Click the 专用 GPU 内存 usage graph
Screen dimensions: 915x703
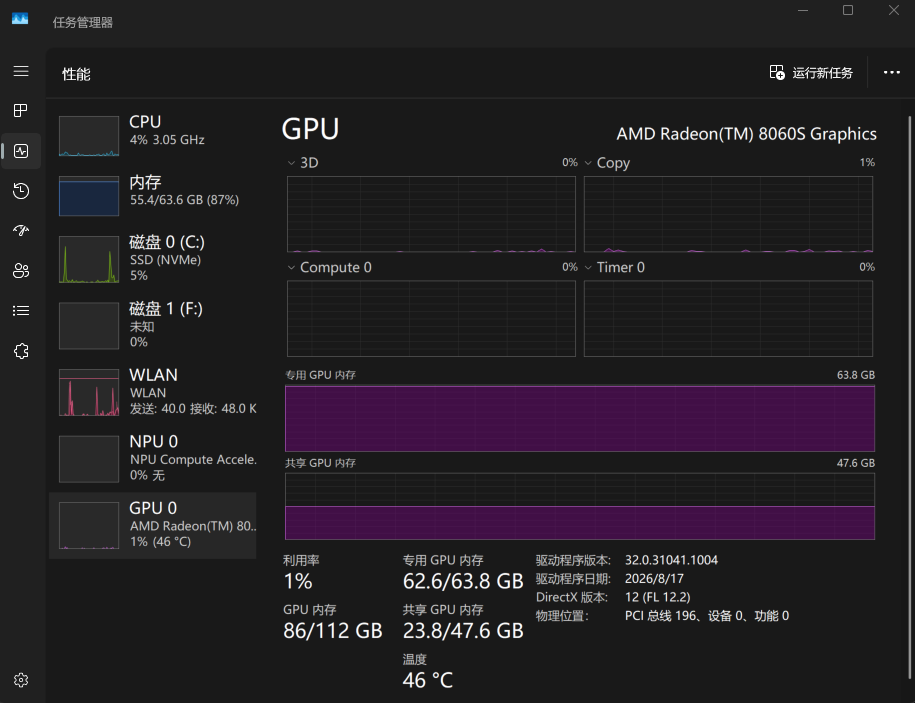(579, 418)
